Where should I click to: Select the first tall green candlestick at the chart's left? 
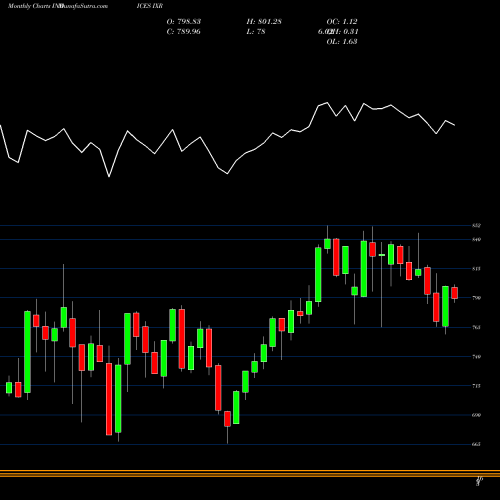(x=27, y=352)
